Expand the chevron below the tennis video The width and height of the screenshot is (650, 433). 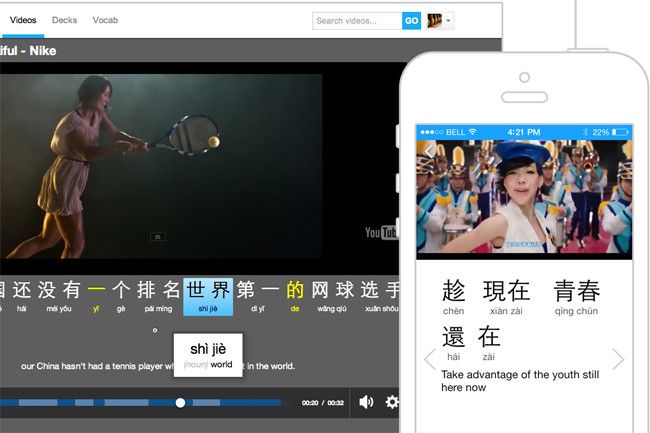click(157, 237)
